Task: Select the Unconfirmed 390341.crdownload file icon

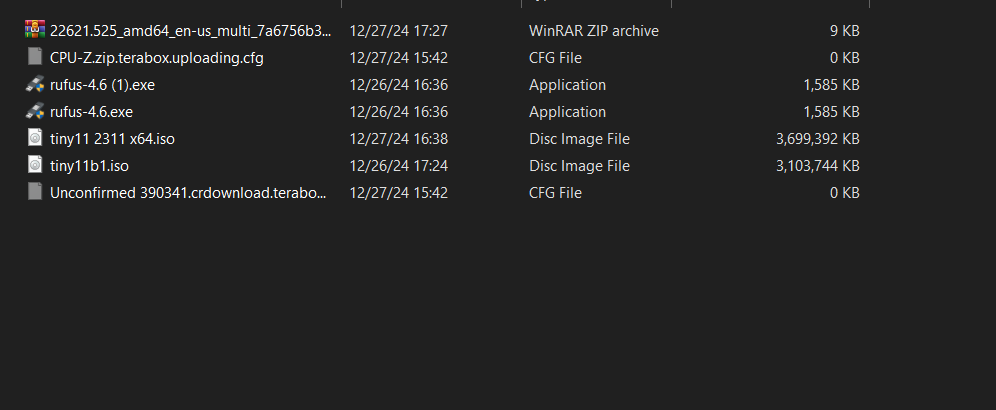Action: coord(35,192)
